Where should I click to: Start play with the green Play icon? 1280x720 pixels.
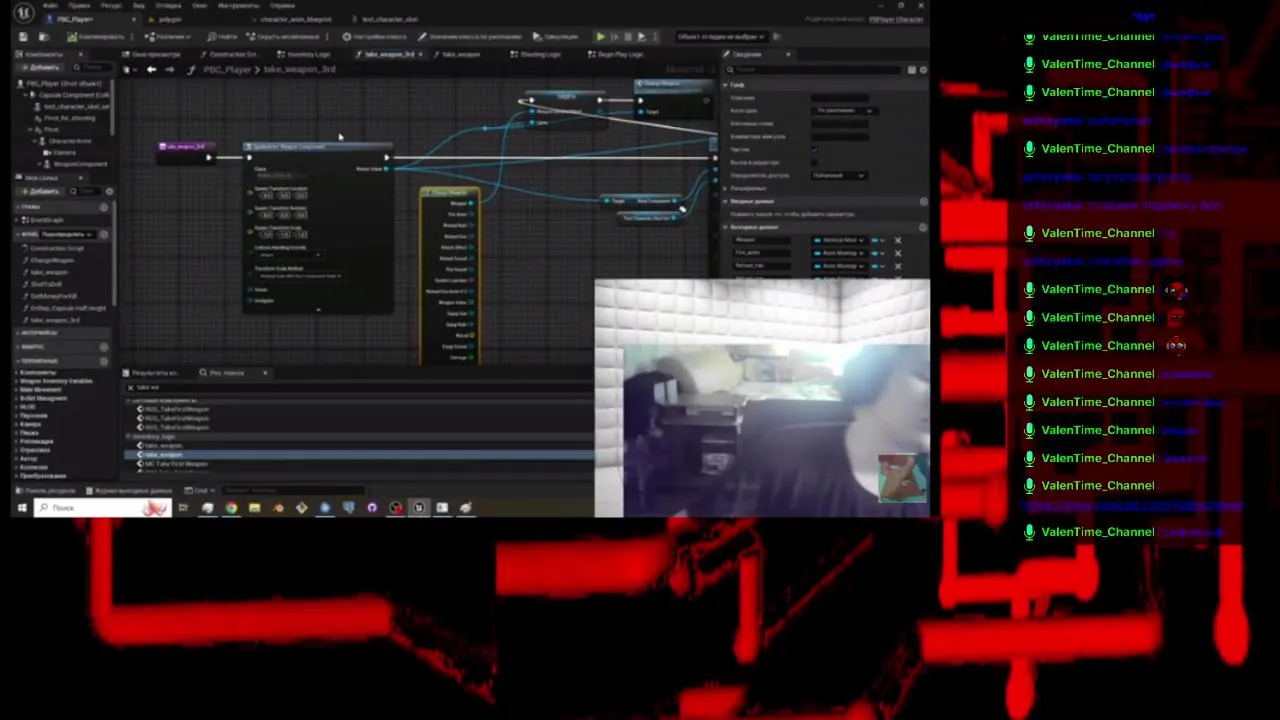(x=600, y=37)
